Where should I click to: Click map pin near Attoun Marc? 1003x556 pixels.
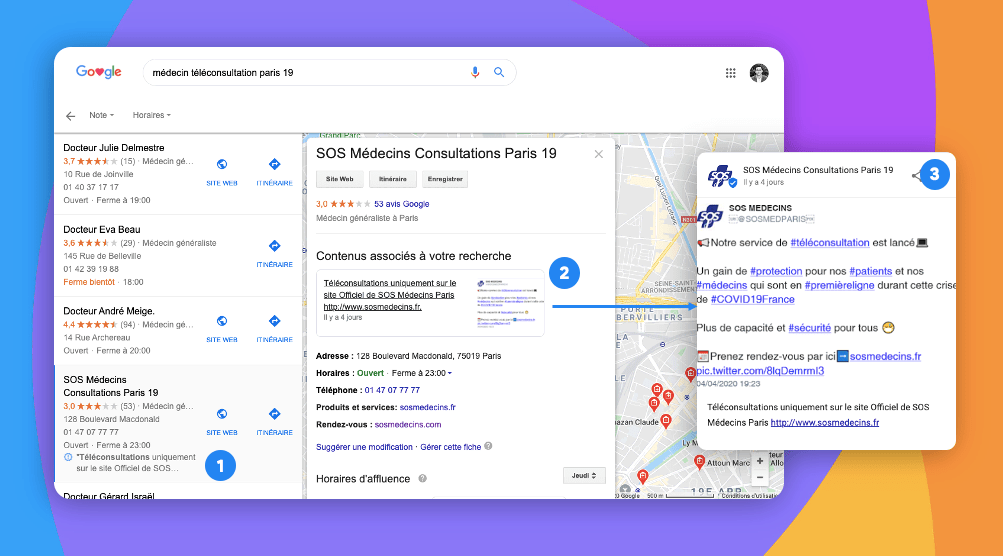click(699, 462)
